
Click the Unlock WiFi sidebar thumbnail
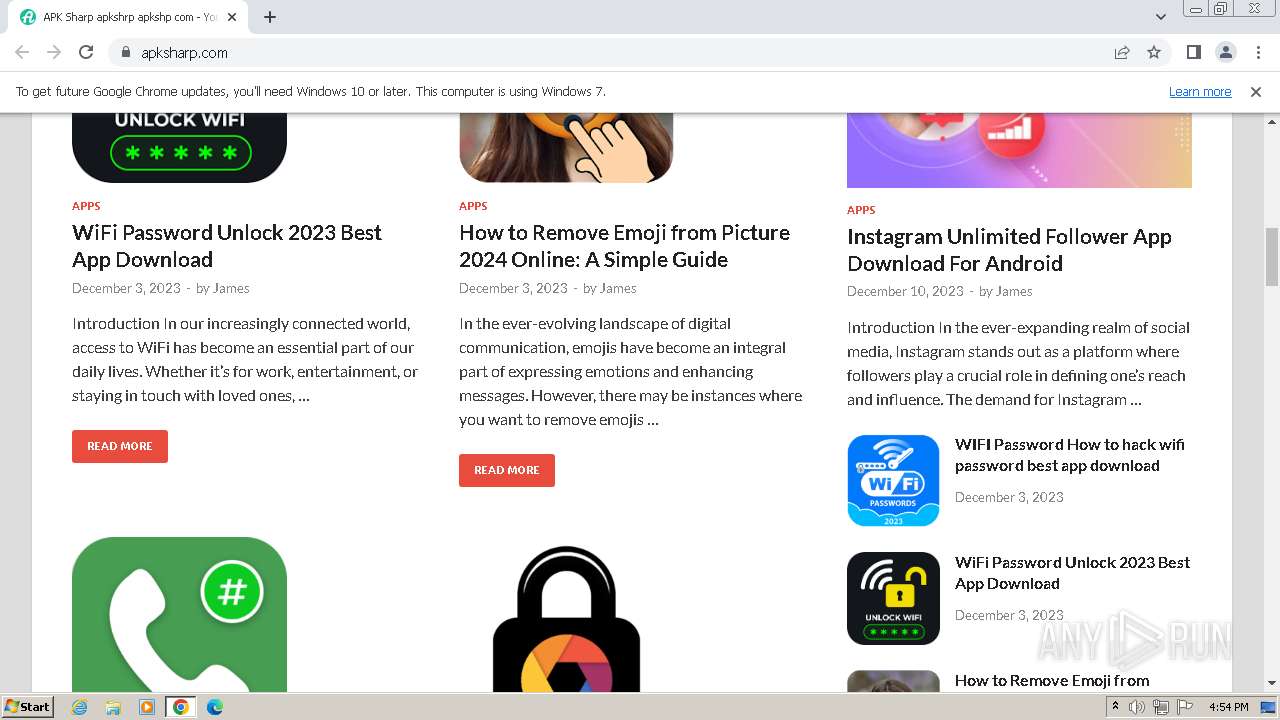click(x=893, y=598)
